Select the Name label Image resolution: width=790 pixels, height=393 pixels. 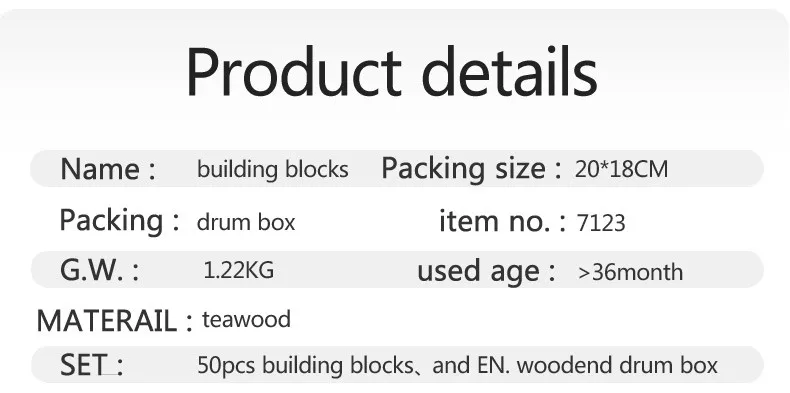108,169
